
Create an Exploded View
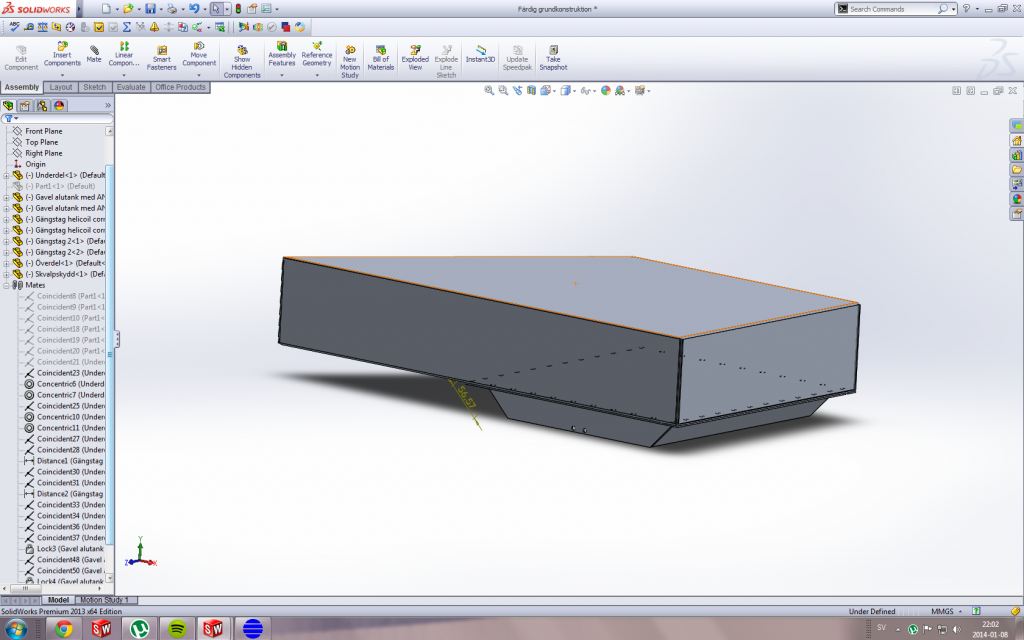pos(415,55)
